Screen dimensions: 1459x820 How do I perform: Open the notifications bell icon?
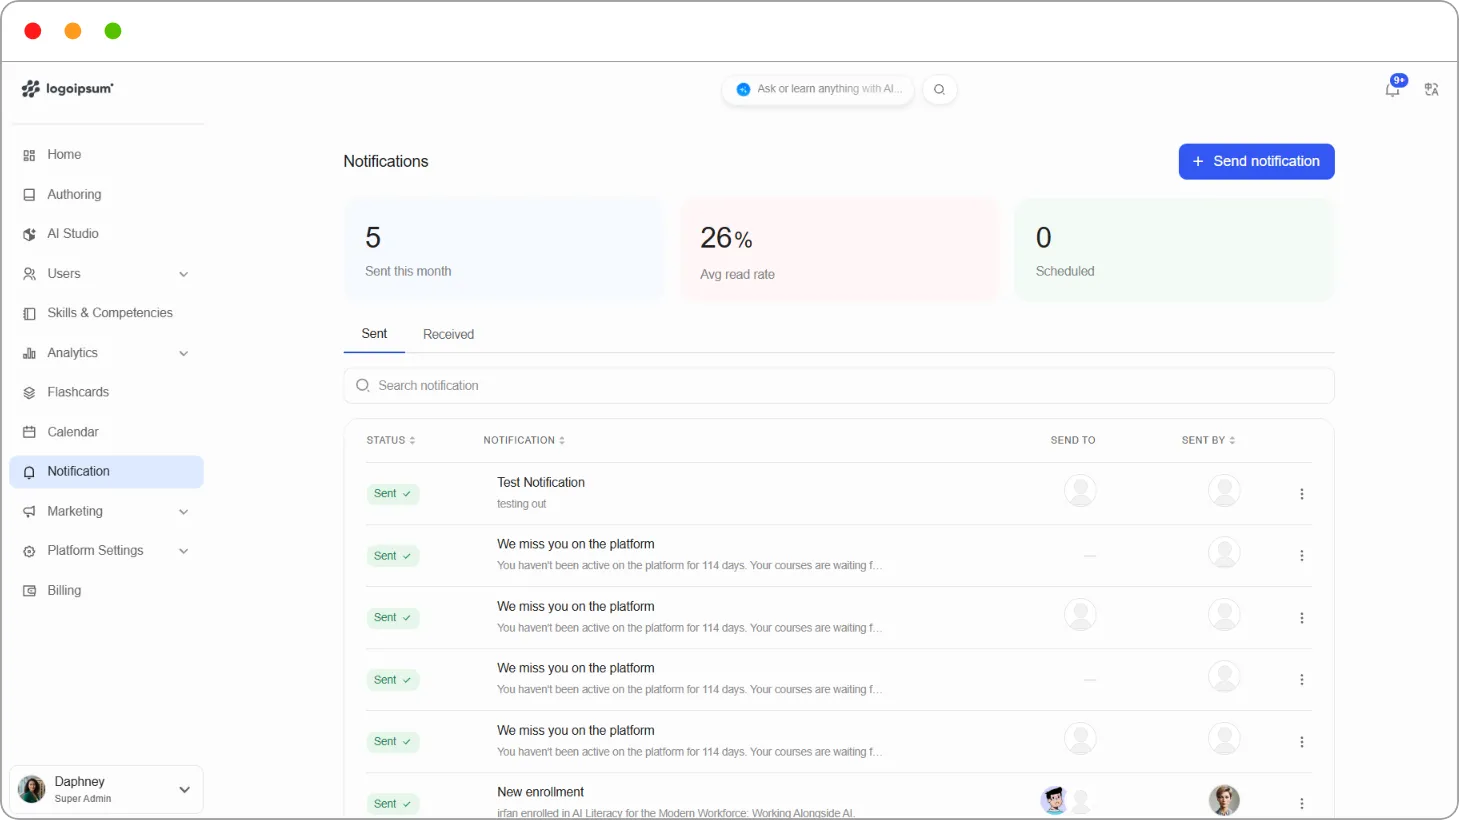click(x=1392, y=89)
